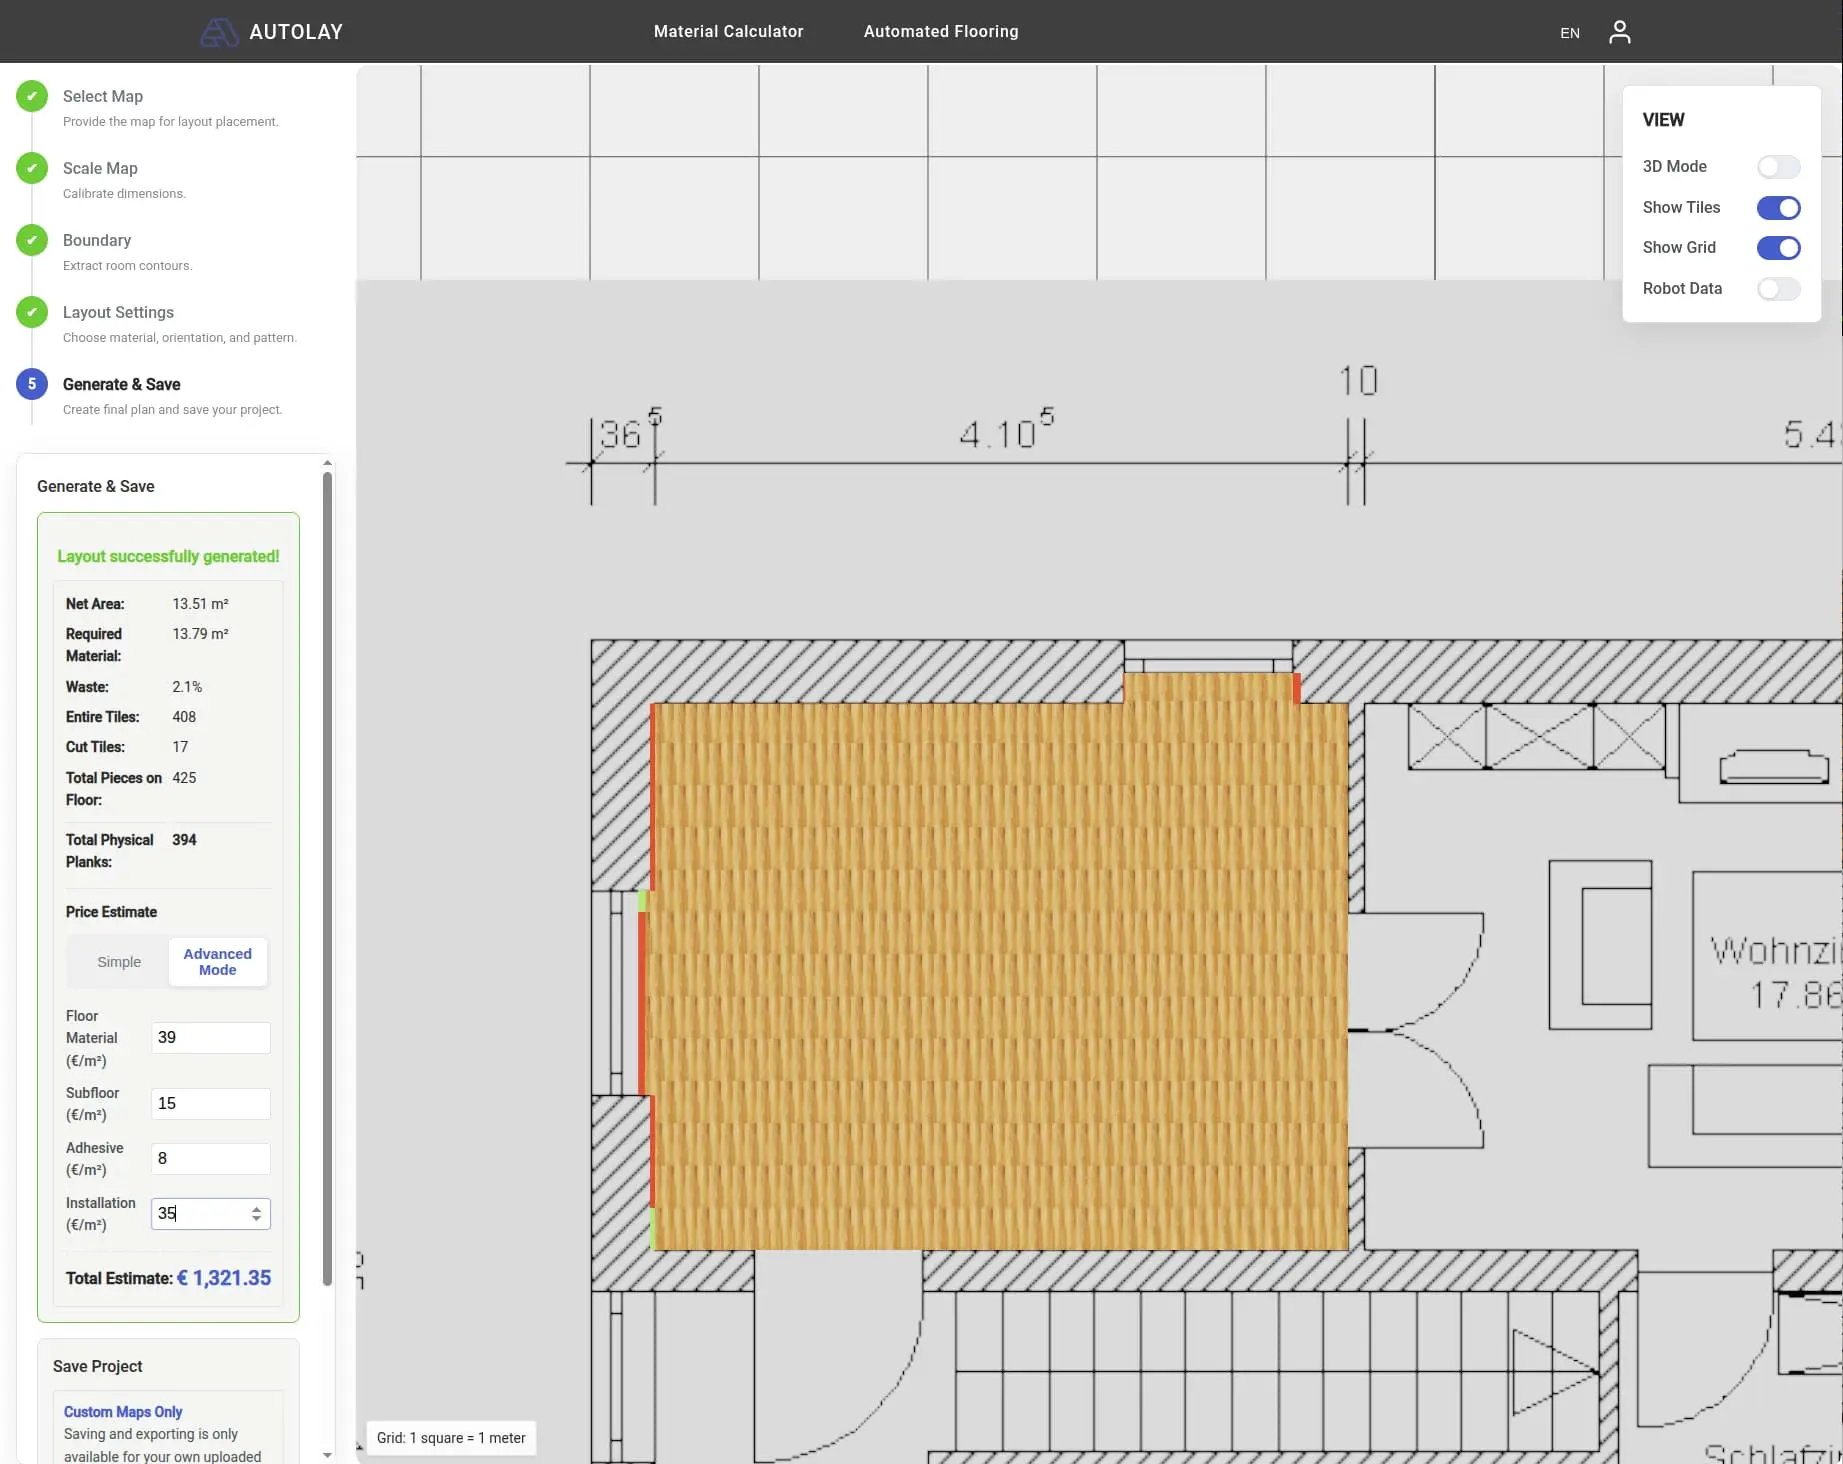
Task: Click the Required Material 13.79 m² value
Action: (x=200, y=634)
